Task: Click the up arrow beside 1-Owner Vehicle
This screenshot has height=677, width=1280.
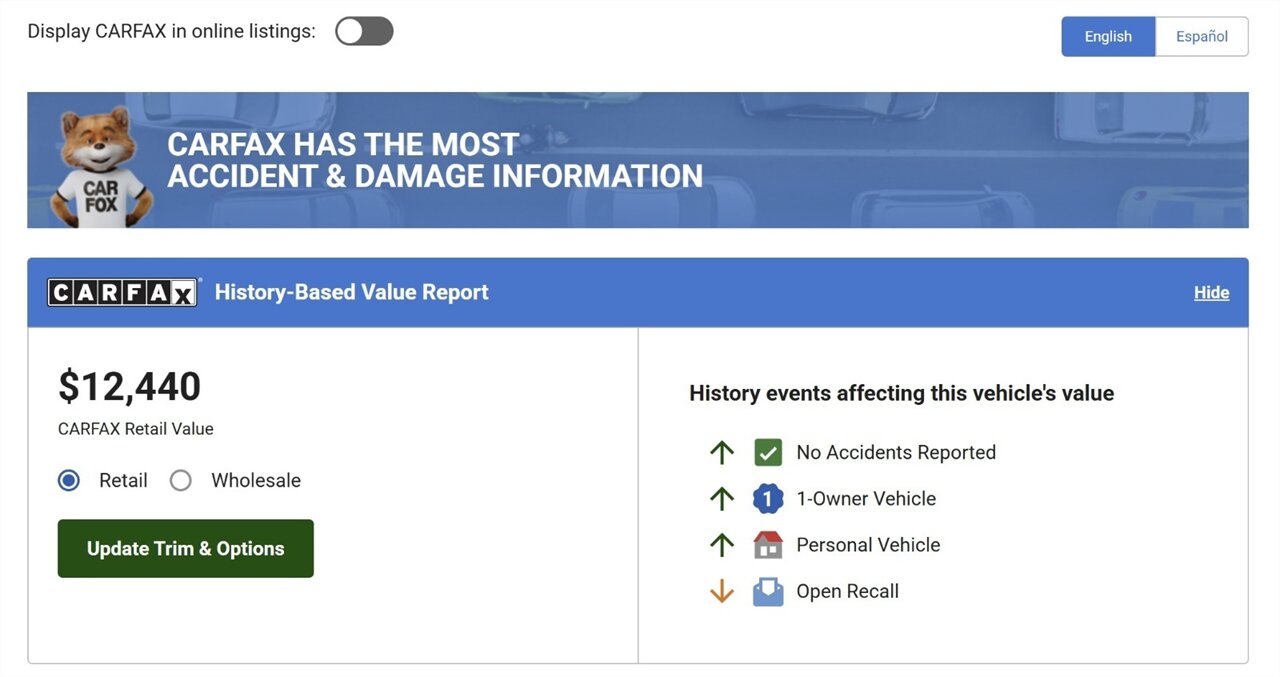Action: [x=722, y=499]
